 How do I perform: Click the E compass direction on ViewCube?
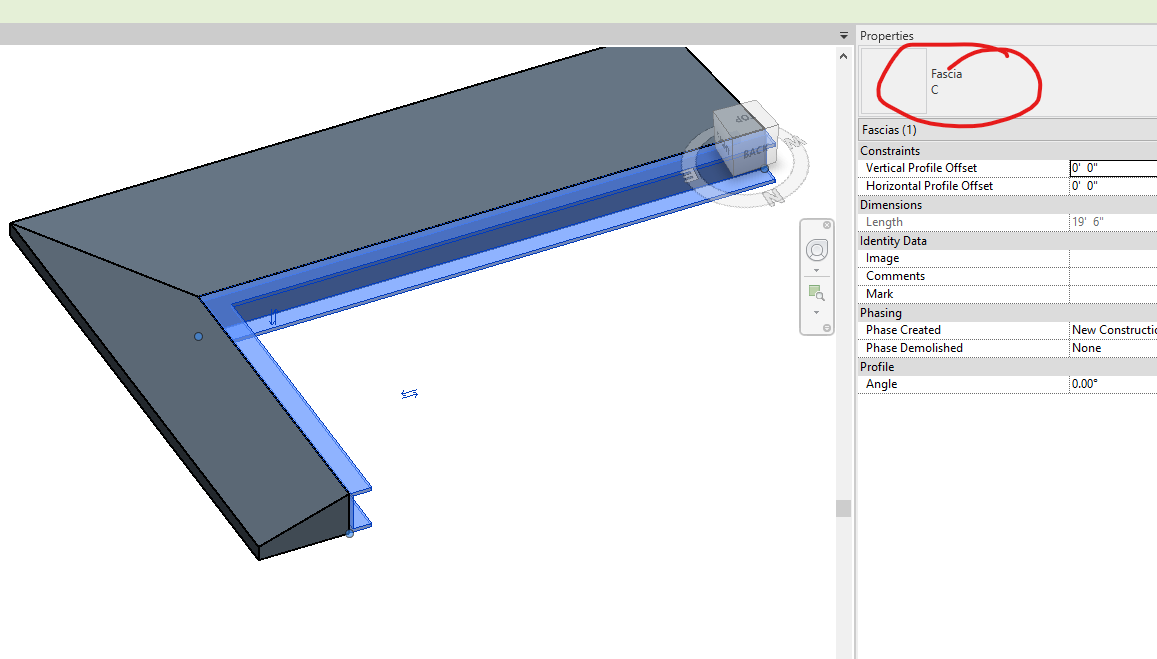689,176
